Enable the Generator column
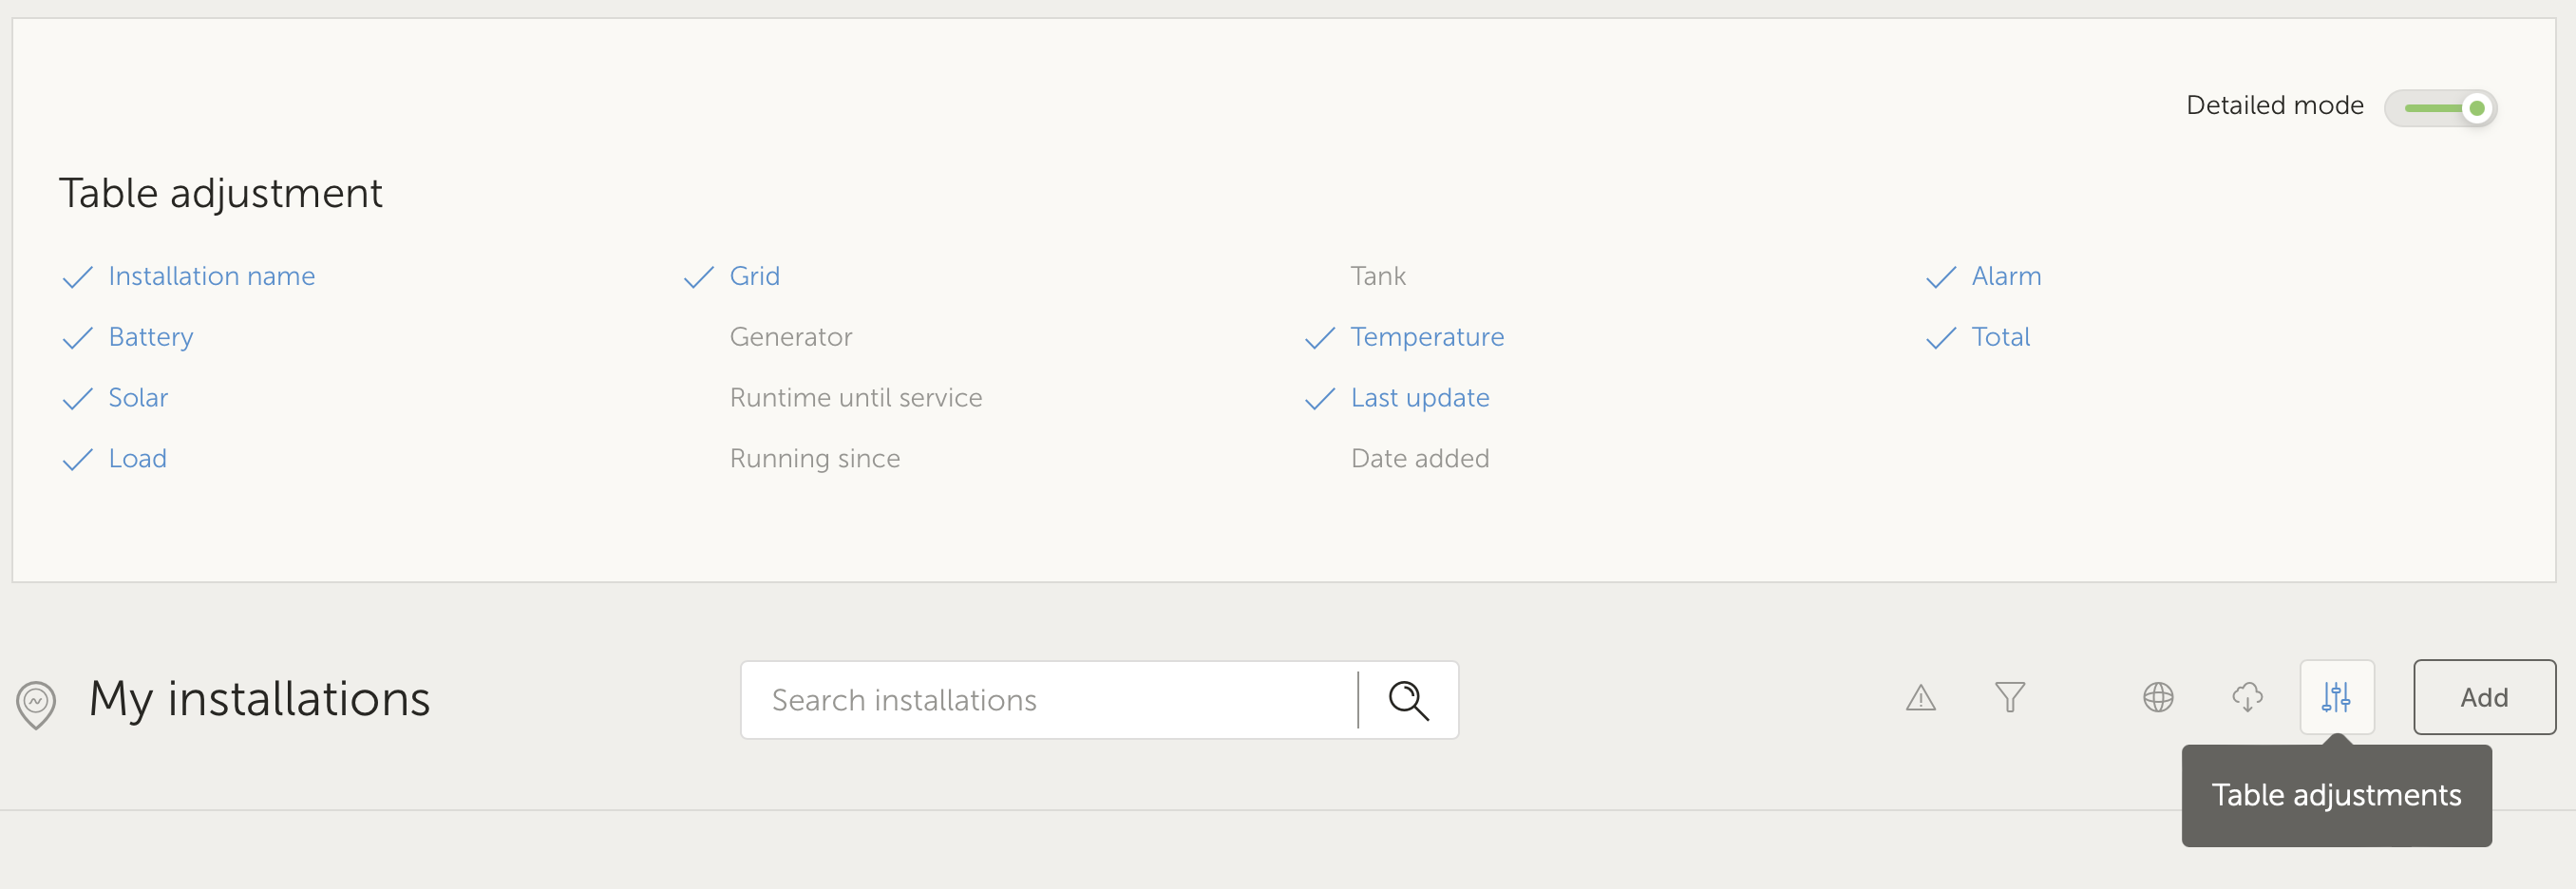The image size is (2576, 889). pos(791,337)
